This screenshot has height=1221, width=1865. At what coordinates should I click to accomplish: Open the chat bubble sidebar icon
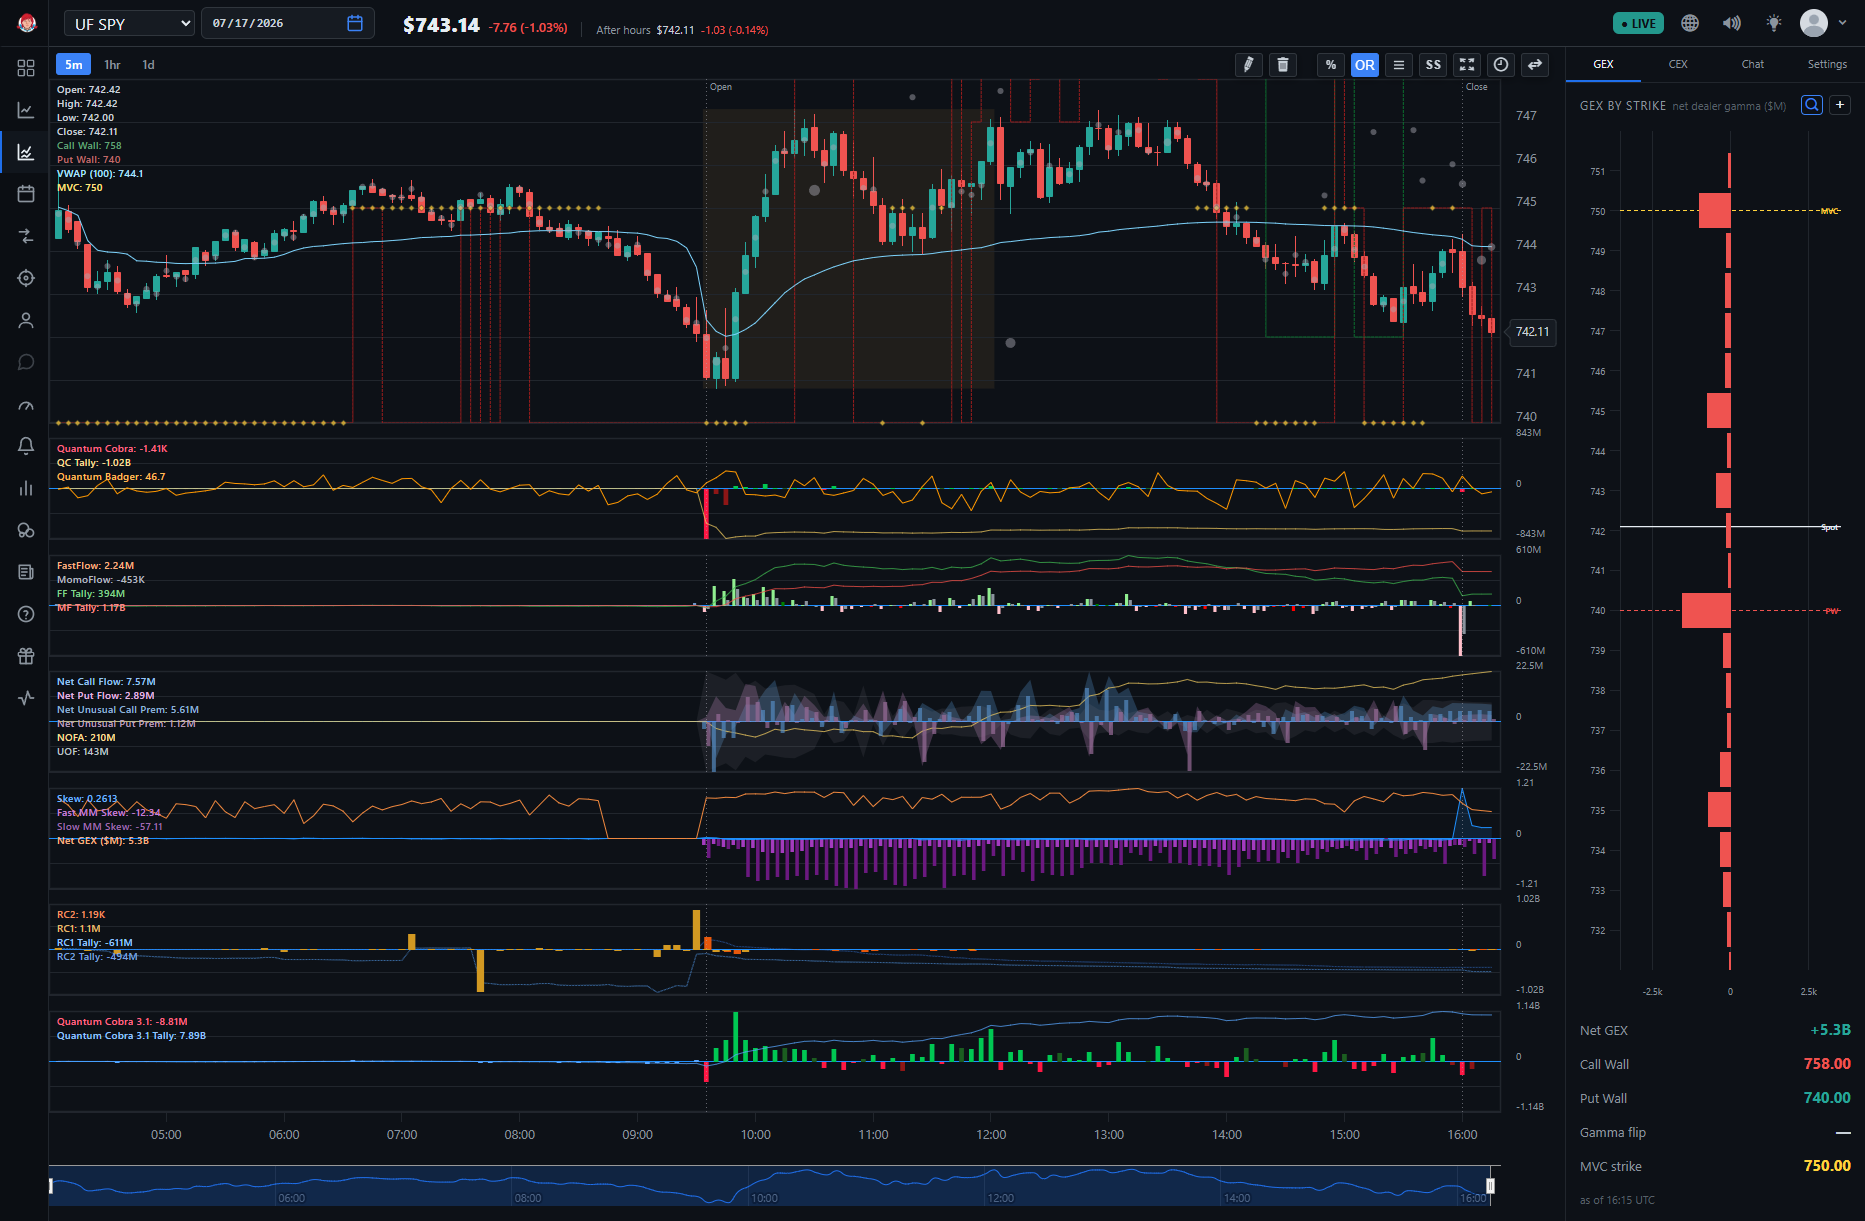click(26, 362)
